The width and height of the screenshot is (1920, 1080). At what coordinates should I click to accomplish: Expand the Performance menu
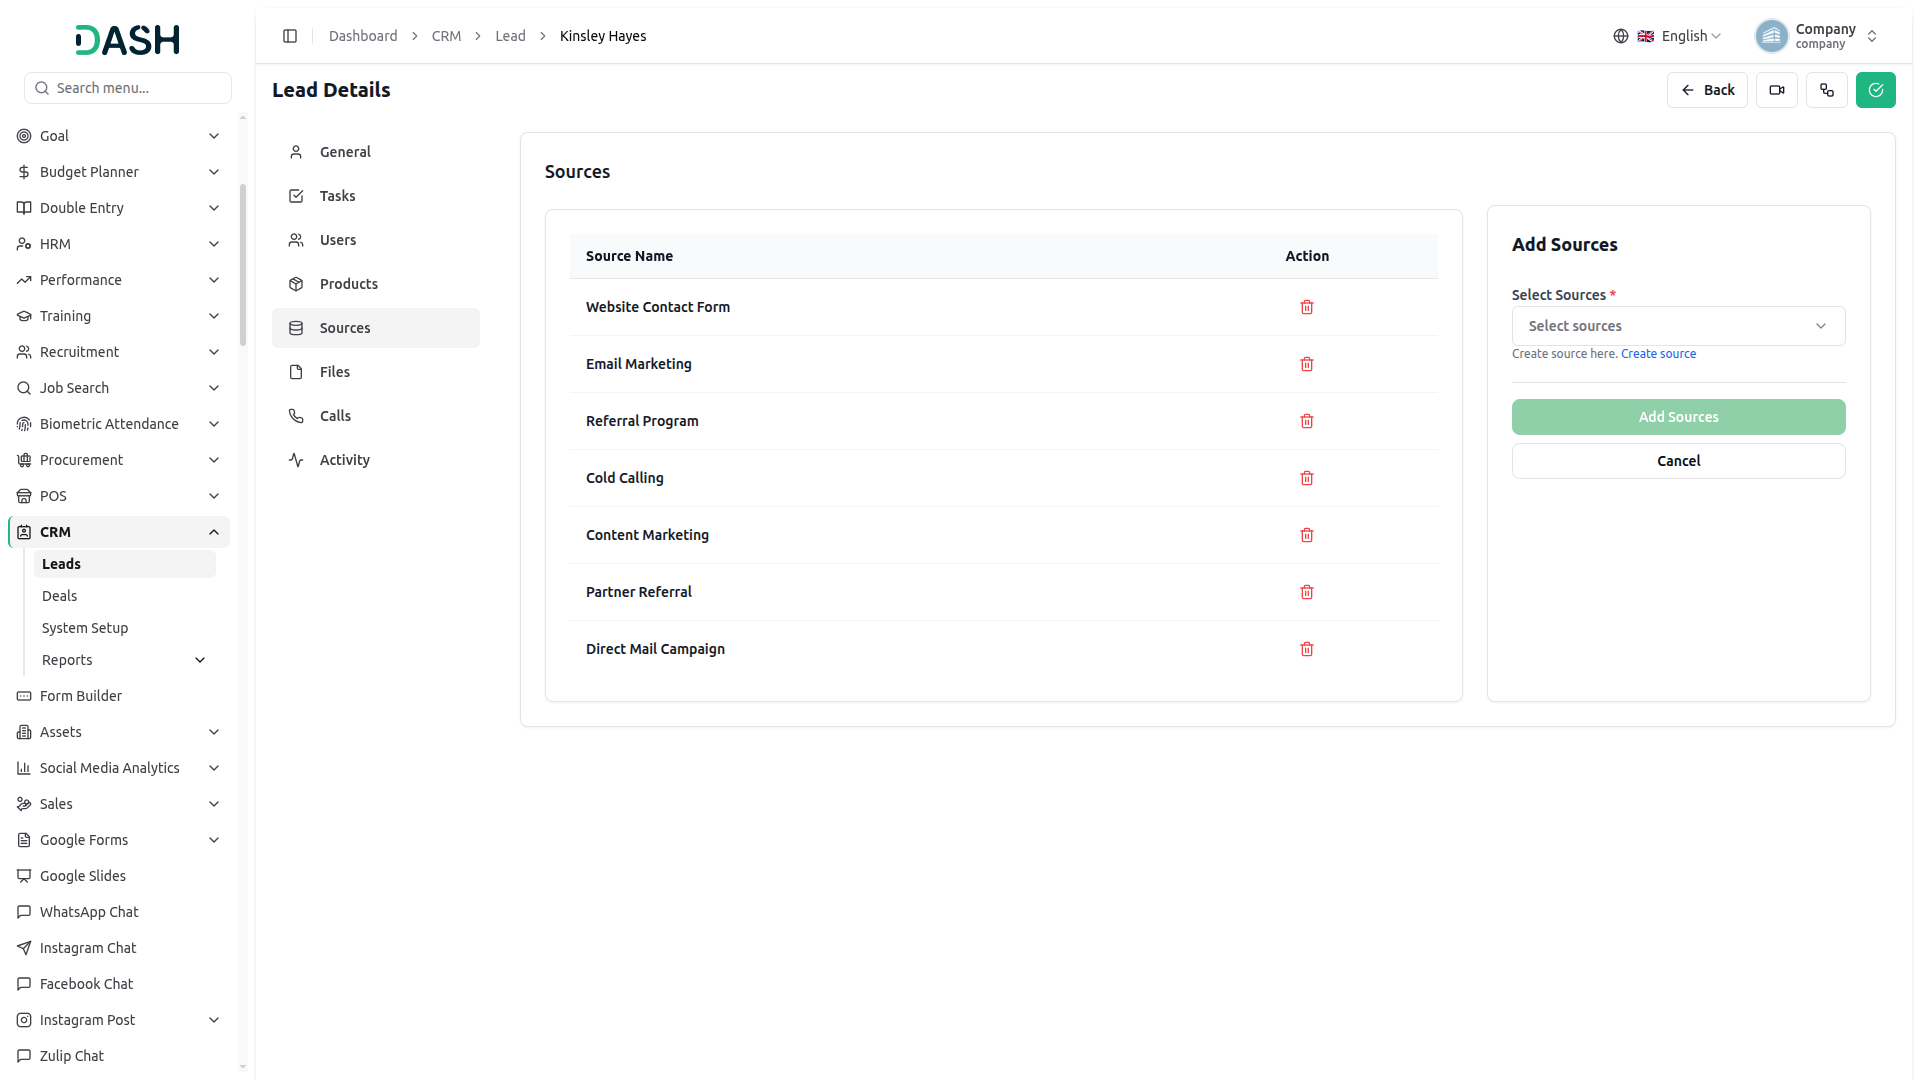120,280
